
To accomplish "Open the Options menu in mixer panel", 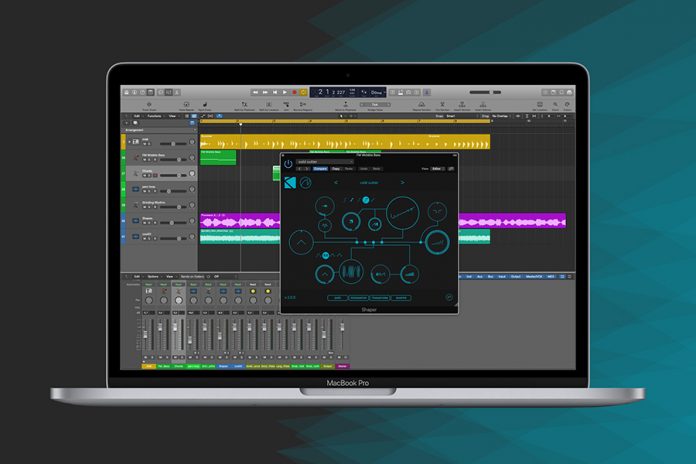I will click(x=153, y=276).
